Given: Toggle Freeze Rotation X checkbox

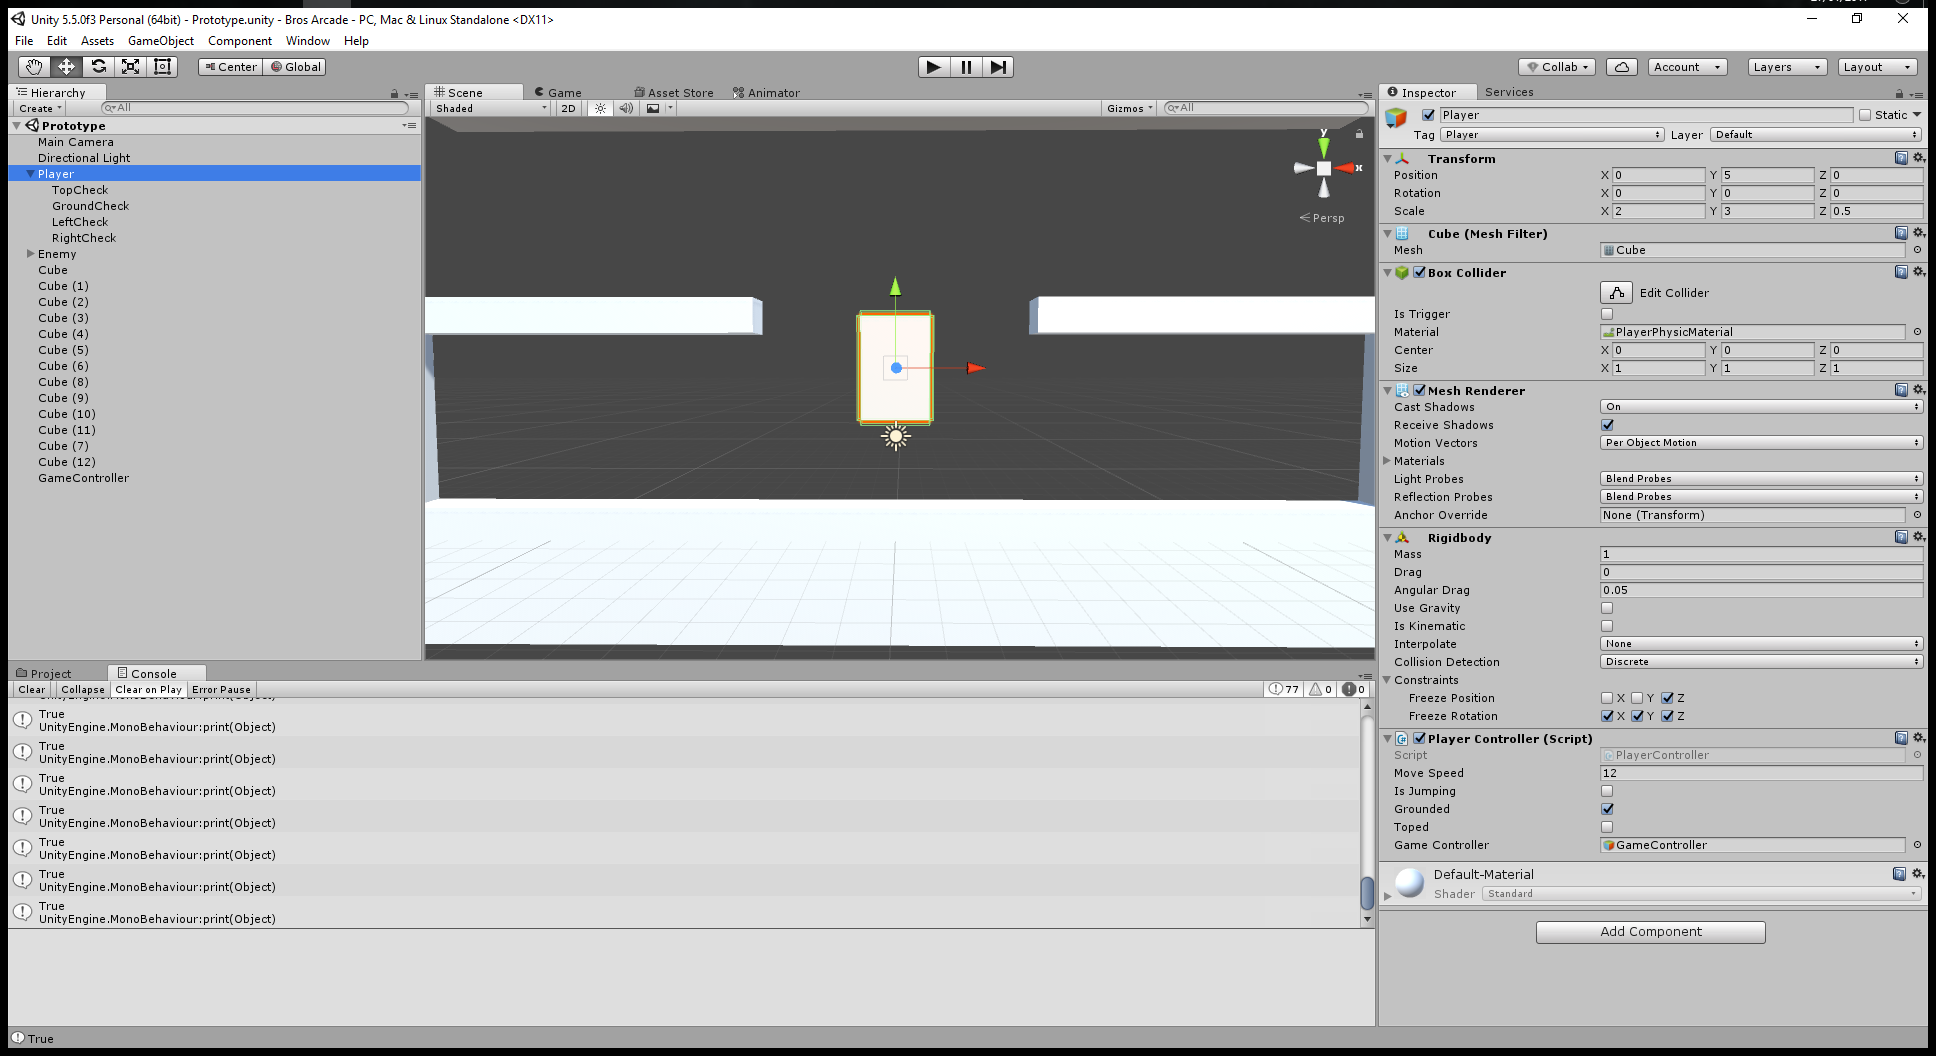Looking at the screenshot, I should coord(1607,716).
